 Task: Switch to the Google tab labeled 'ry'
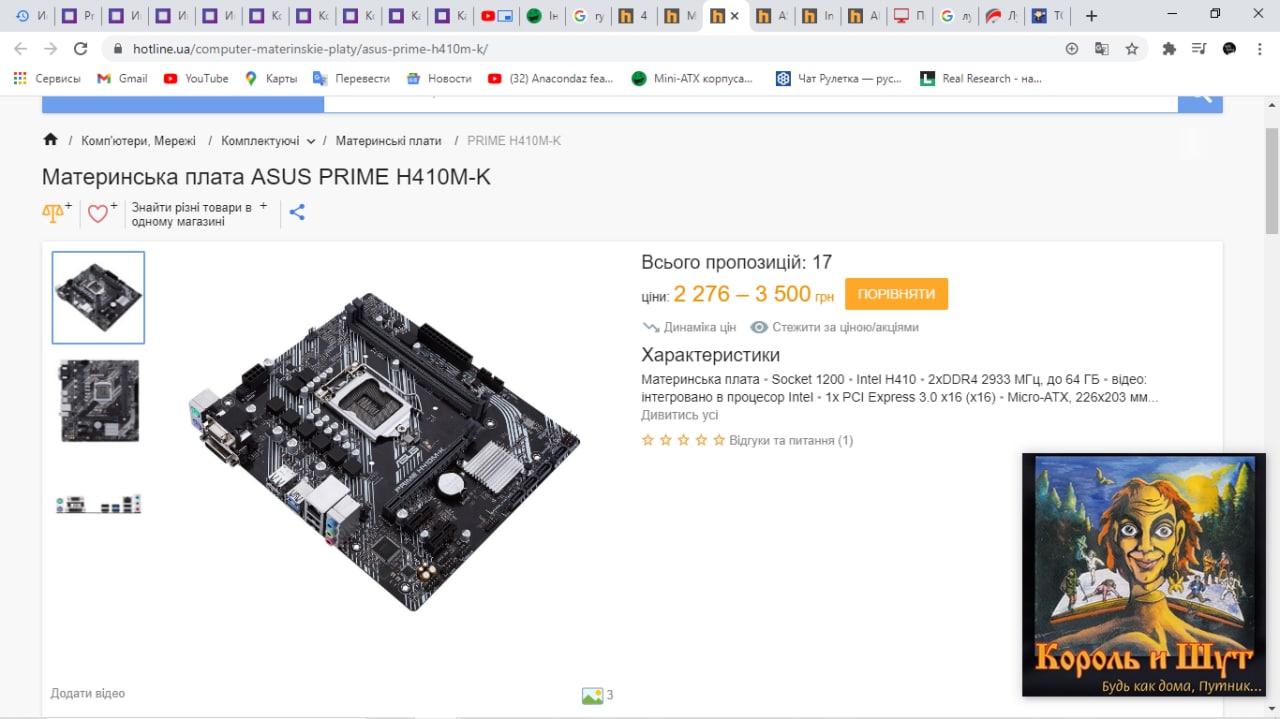(x=588, y=16)
